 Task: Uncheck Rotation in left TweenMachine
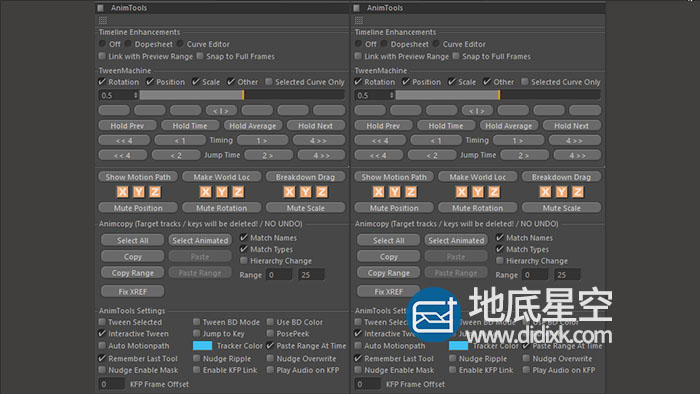[102, 82]
